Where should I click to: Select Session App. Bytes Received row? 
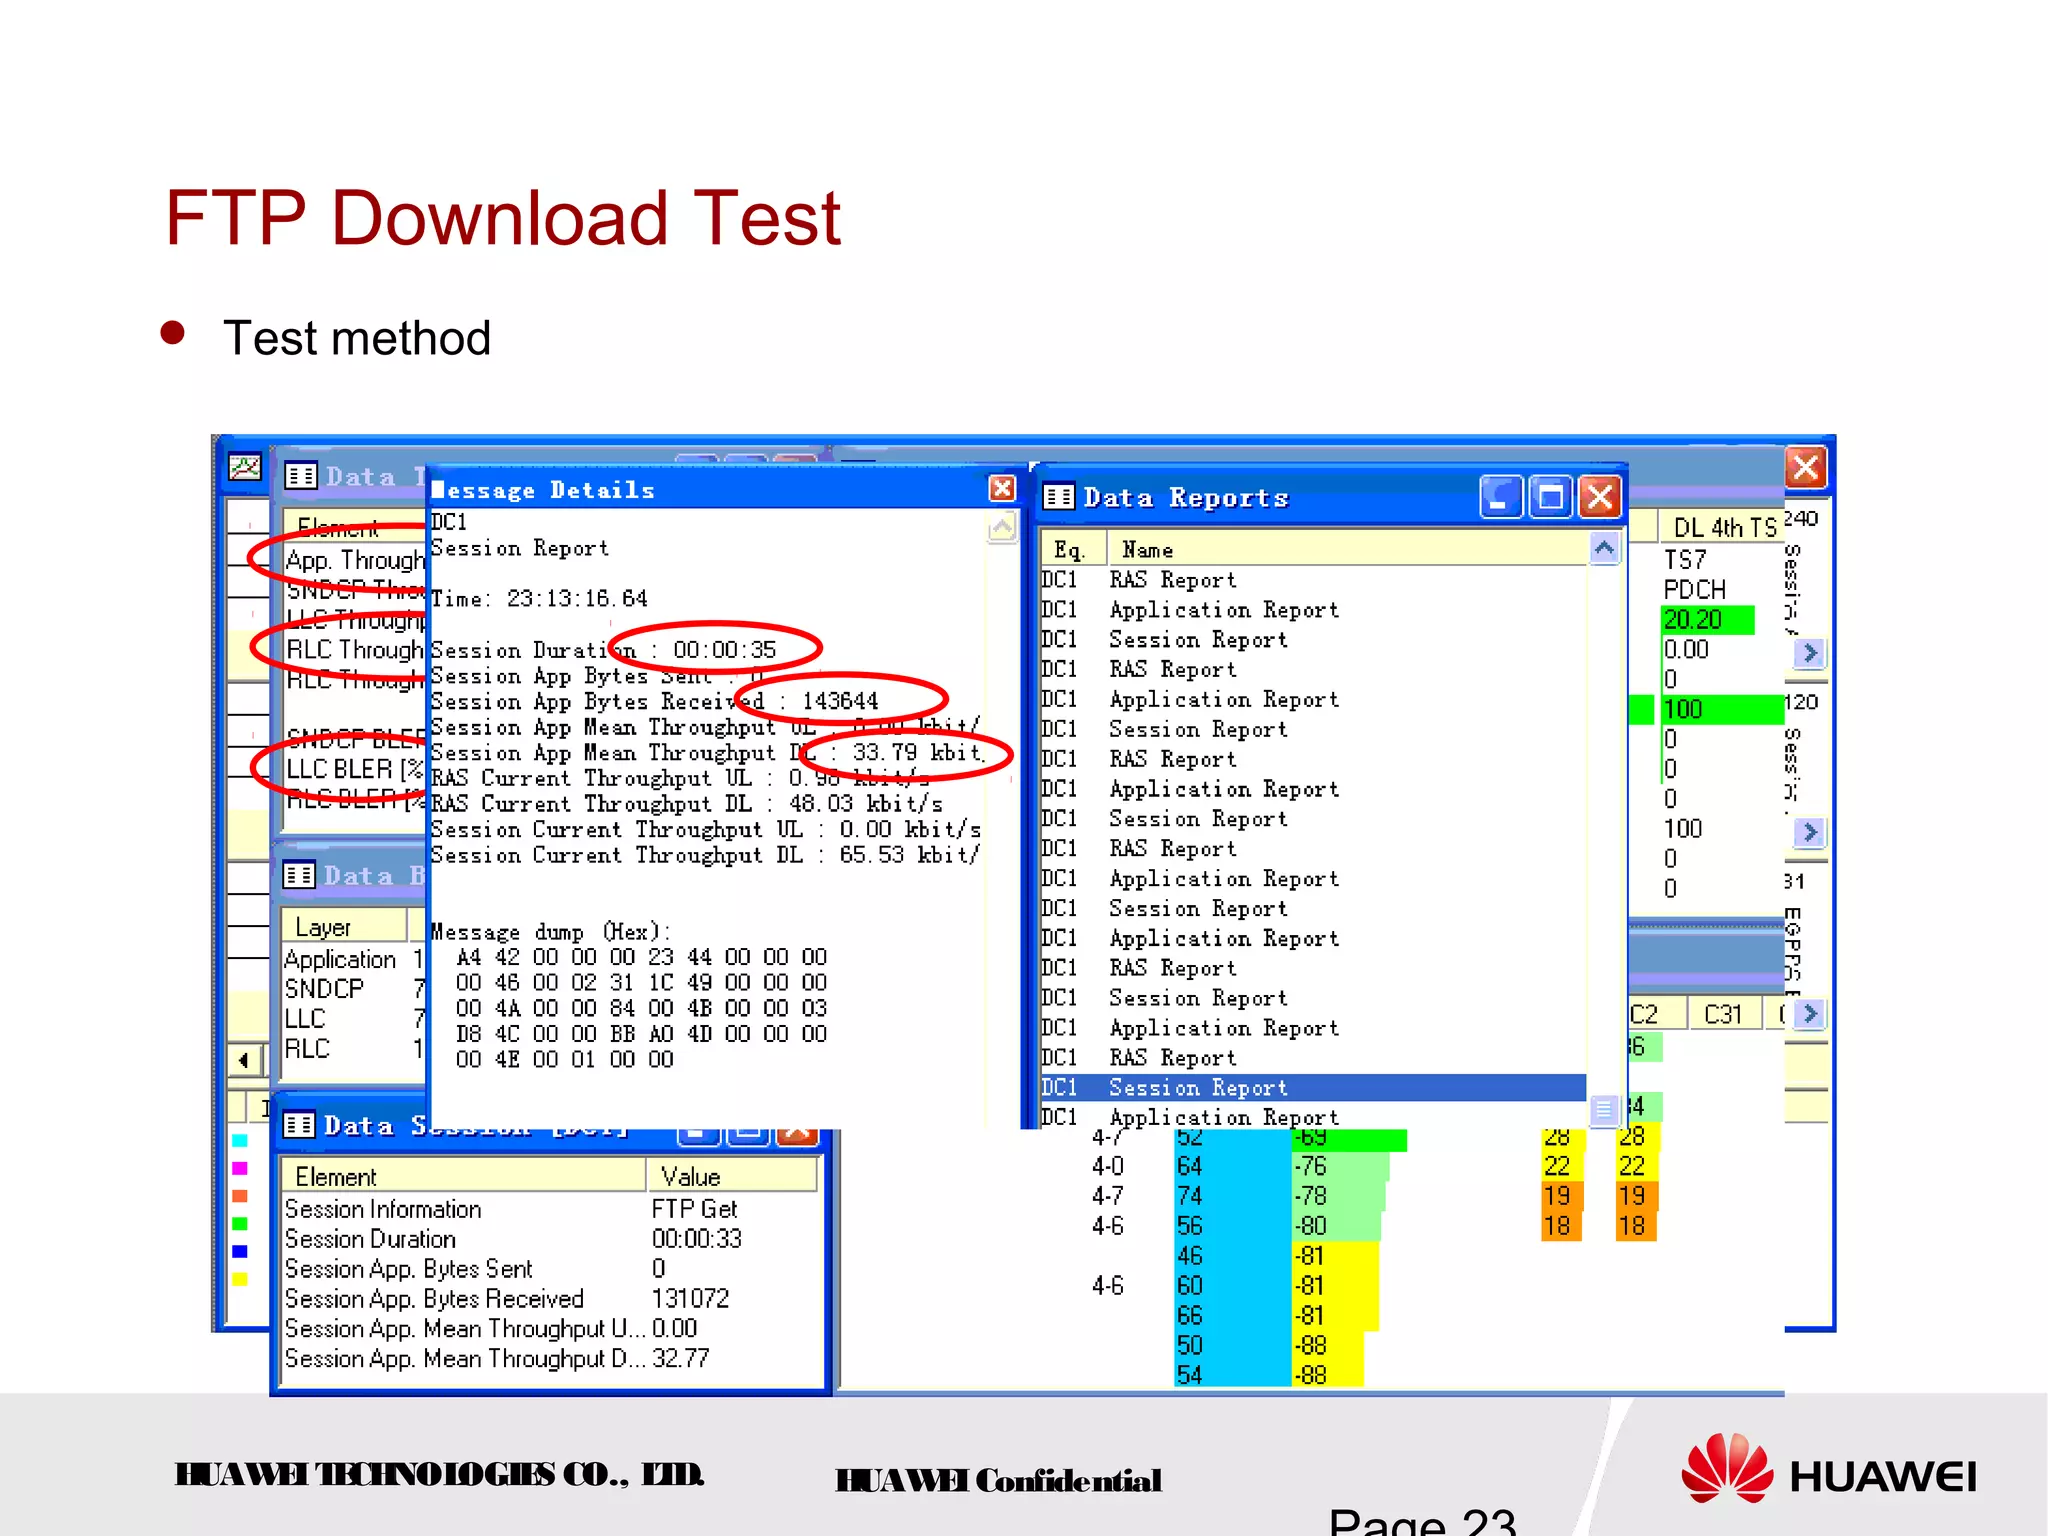point(550,1299)
